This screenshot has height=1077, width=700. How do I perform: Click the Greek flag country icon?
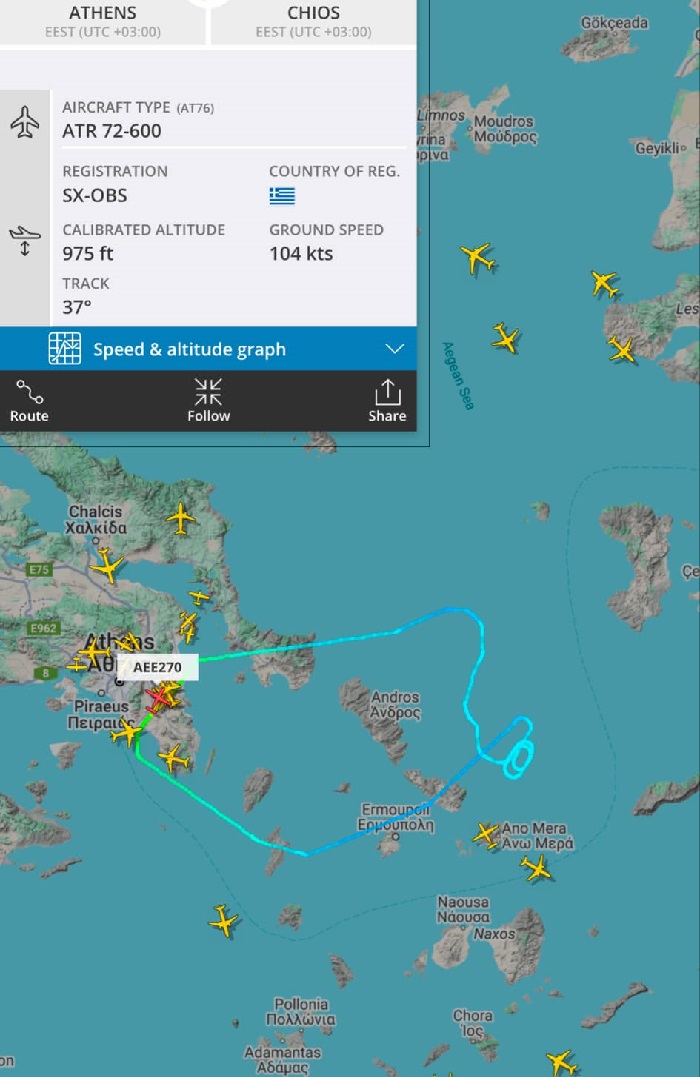[282, 196]
